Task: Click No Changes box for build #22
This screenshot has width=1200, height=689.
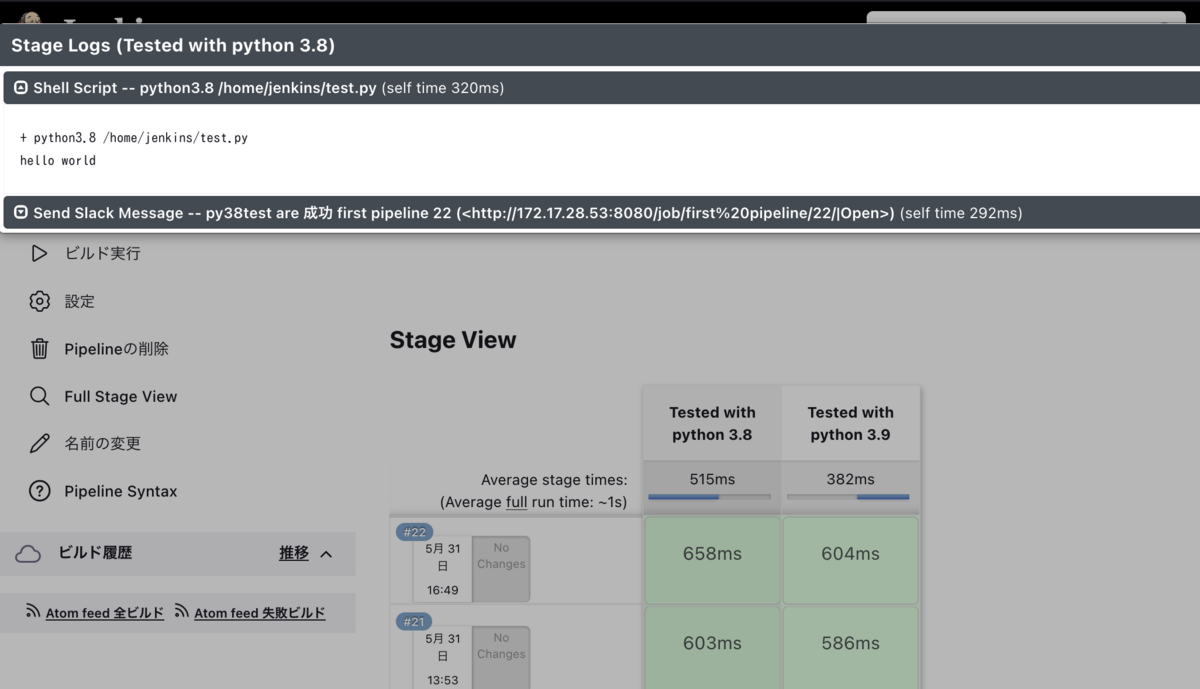Action: [501, 569]
